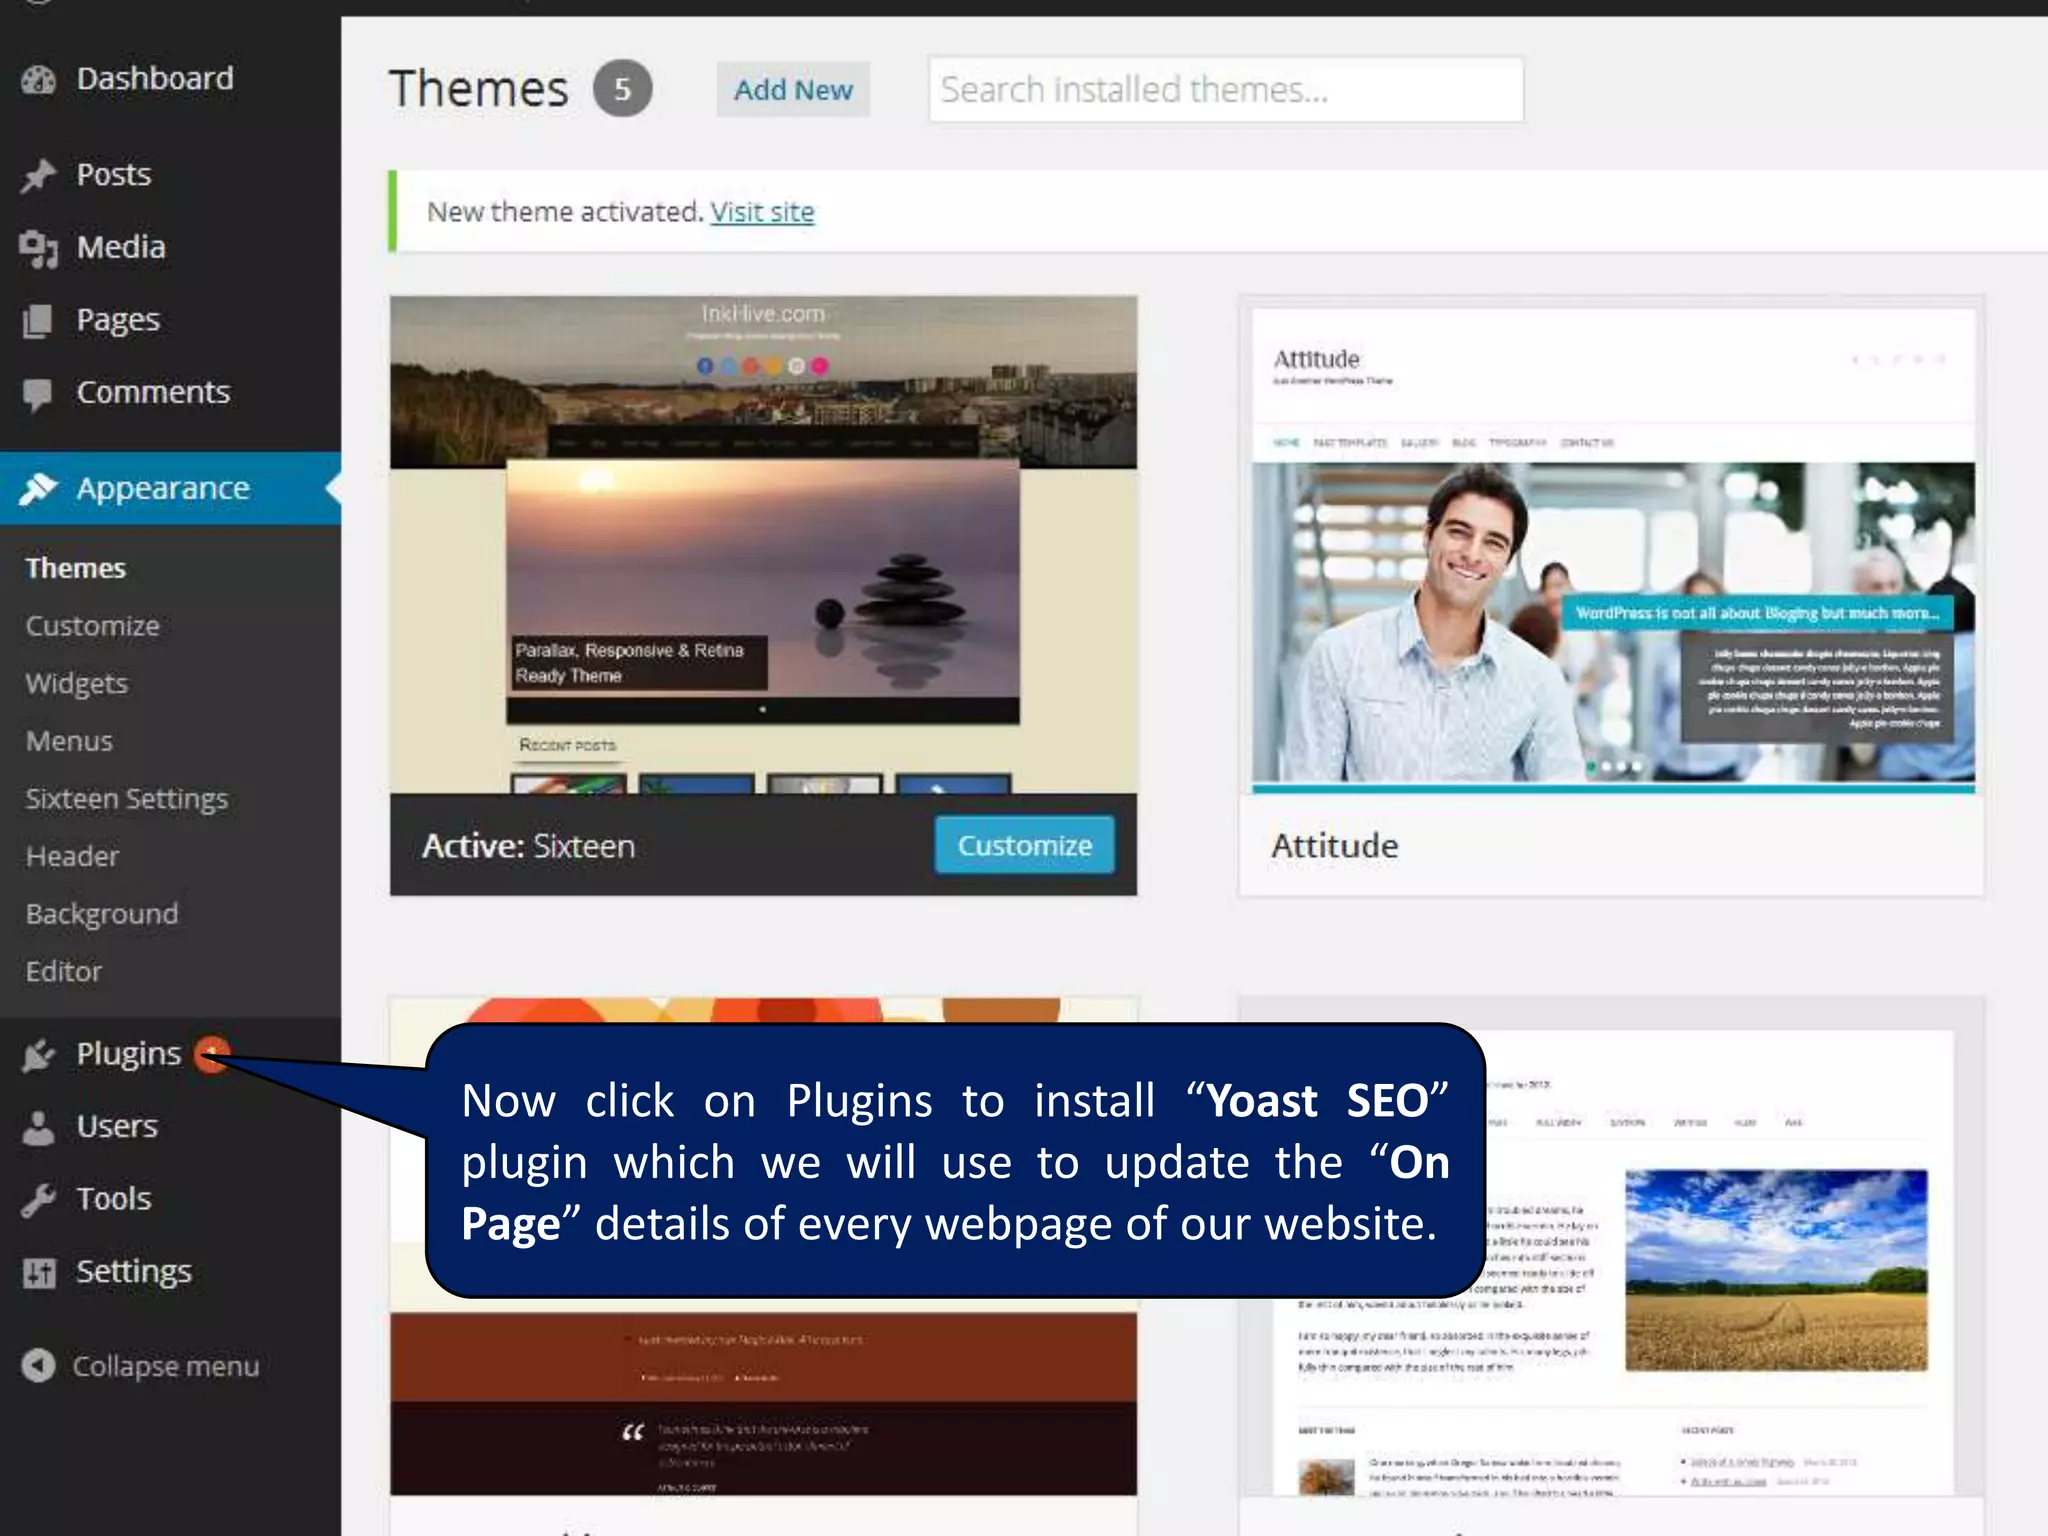This screenshot has width=2048, height=1536.
Task: Click the Comments speech bubble icon
Action: [38, 393]
